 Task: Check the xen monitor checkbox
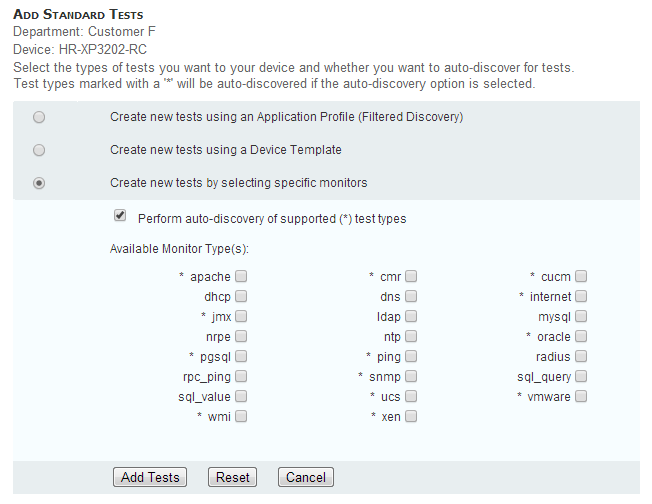[x=411, y=416]
